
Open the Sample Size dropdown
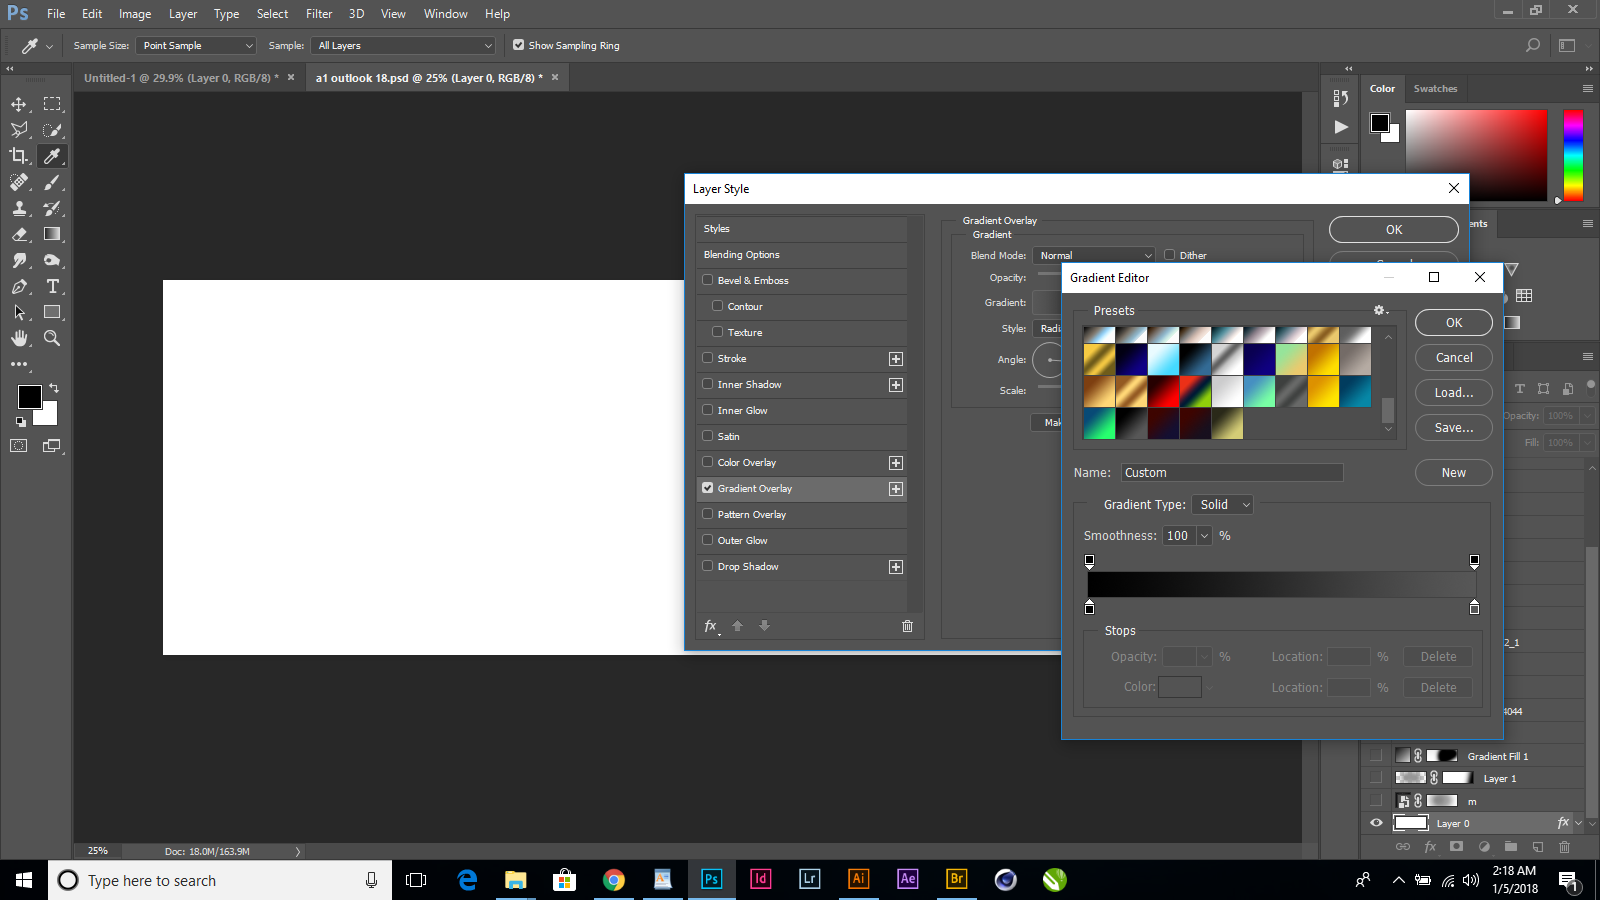[196, 45]
